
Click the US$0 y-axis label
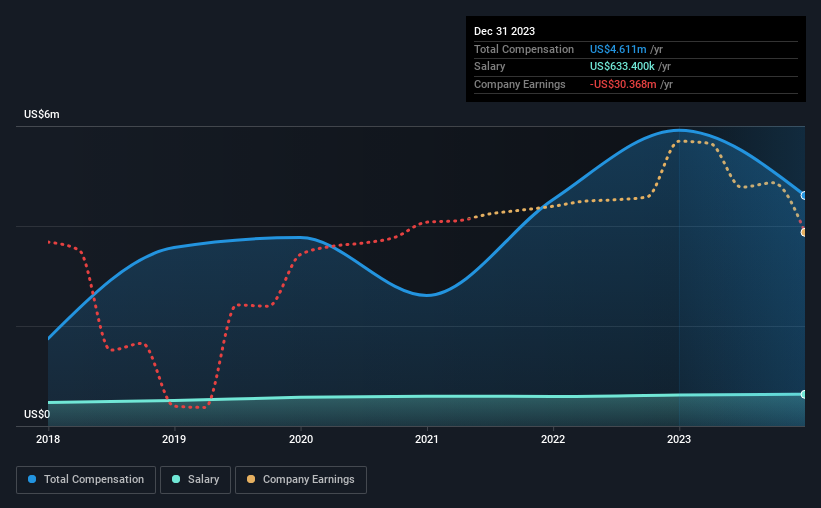[37, 414]
